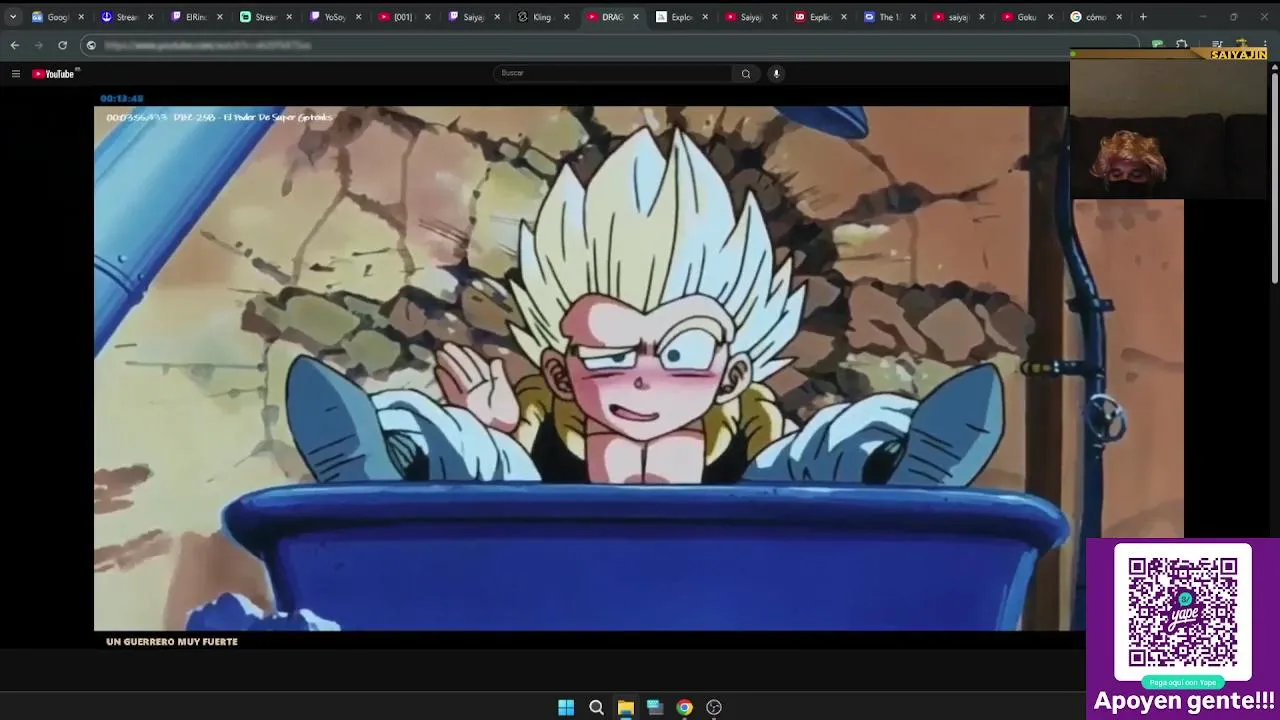Screen dimensions: 1280x720
Task: Expand the tab search dropdown arrow
Action: pos(12,17)
